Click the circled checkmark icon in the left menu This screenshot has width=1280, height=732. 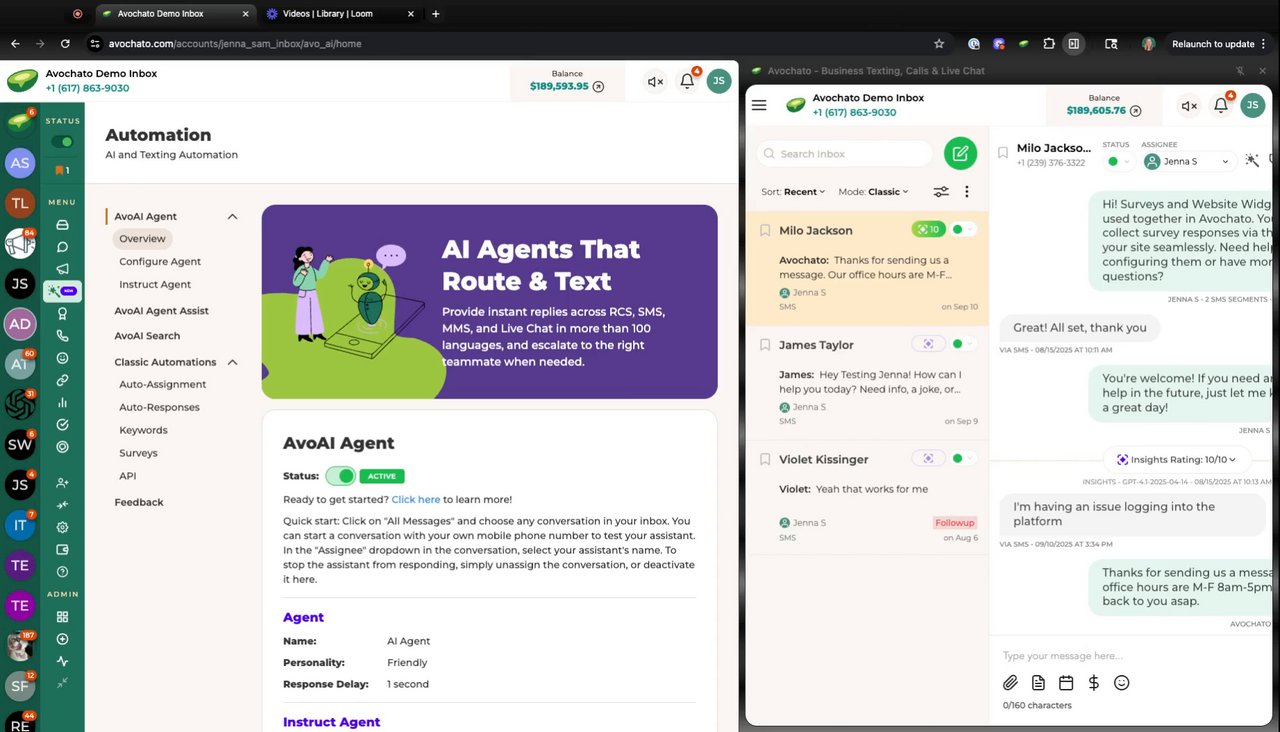(x=62, y=425)
